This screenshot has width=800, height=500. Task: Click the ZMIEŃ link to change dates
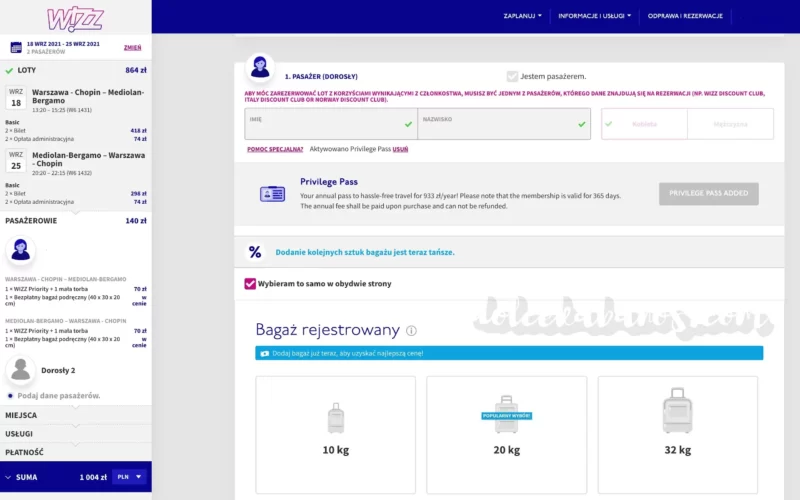[133, 47]
